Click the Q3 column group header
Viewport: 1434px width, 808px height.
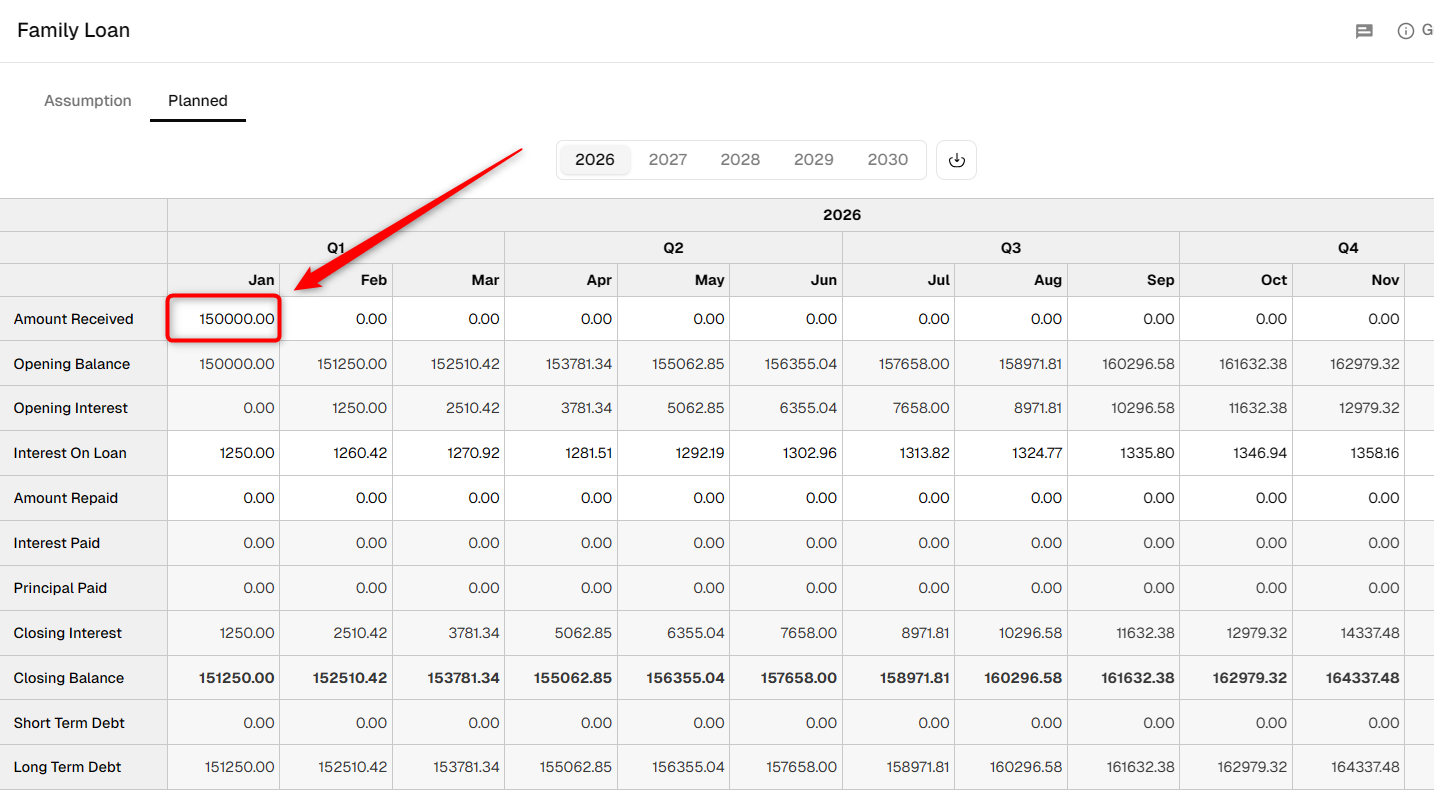coord(1011,248)
